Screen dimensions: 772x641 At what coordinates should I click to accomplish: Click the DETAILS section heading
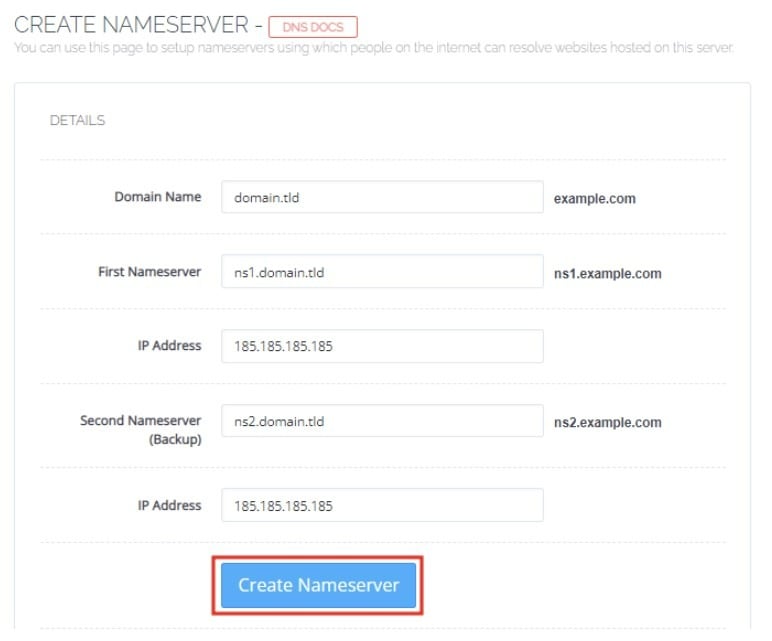(77, 120)
